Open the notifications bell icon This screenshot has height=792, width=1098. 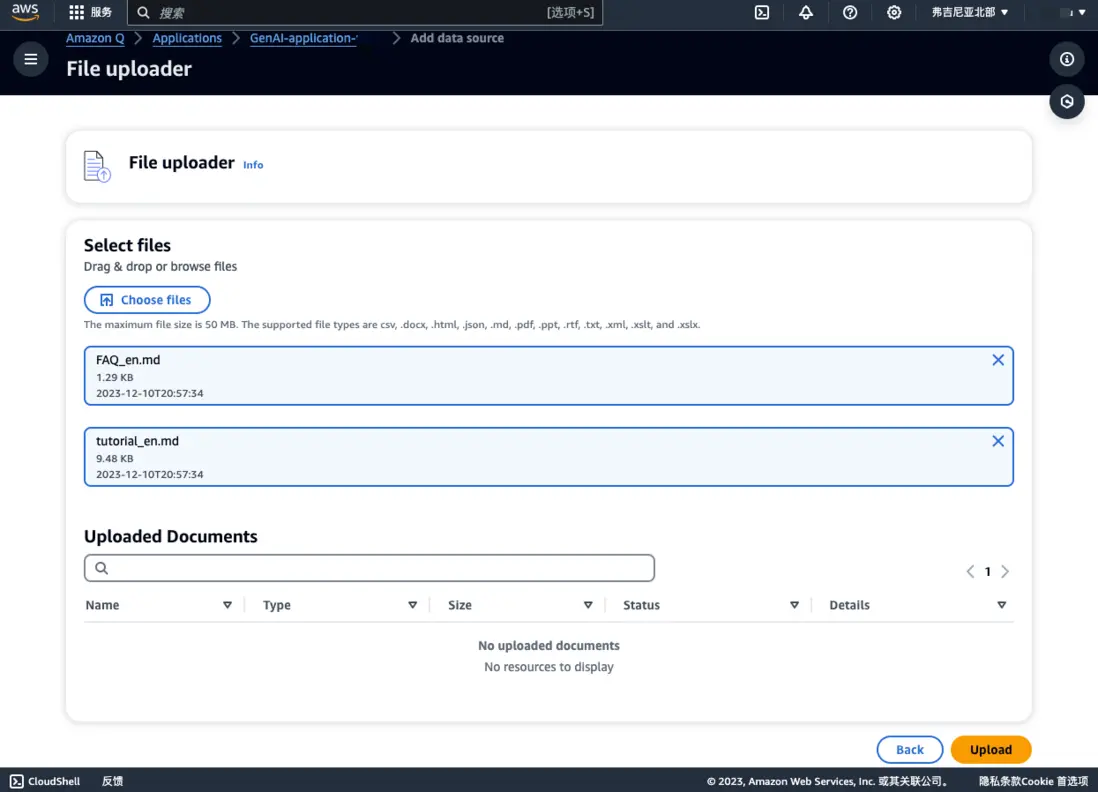click(806, 12)
